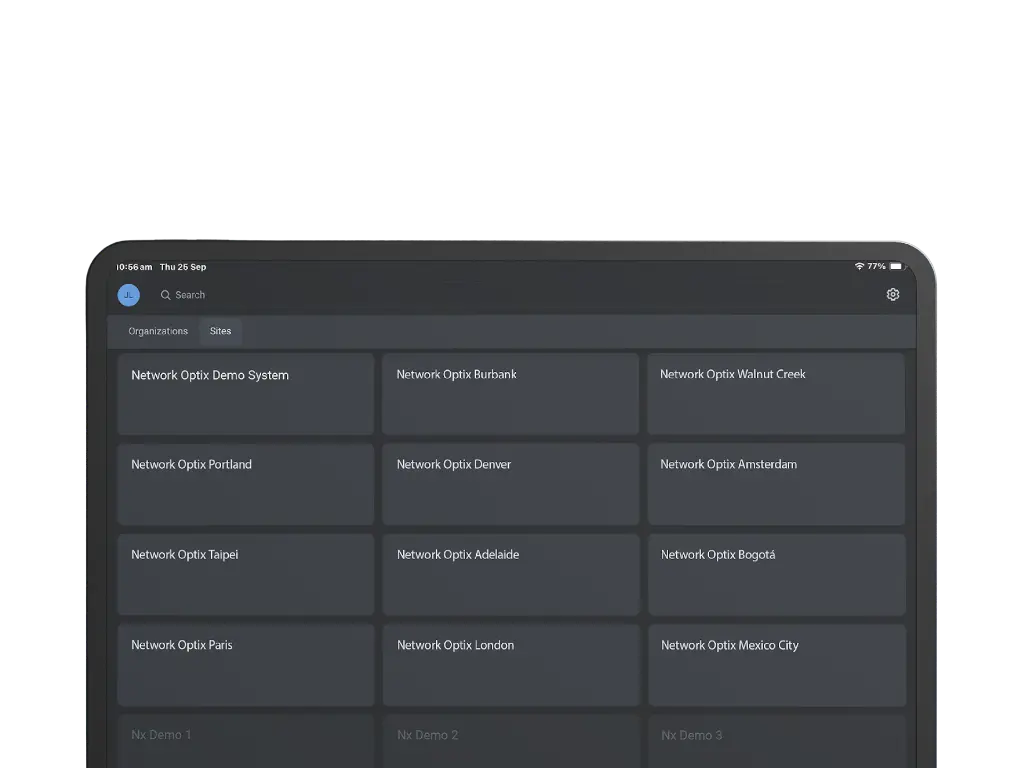Open Network Optix Demo System site

pos(246,394)
